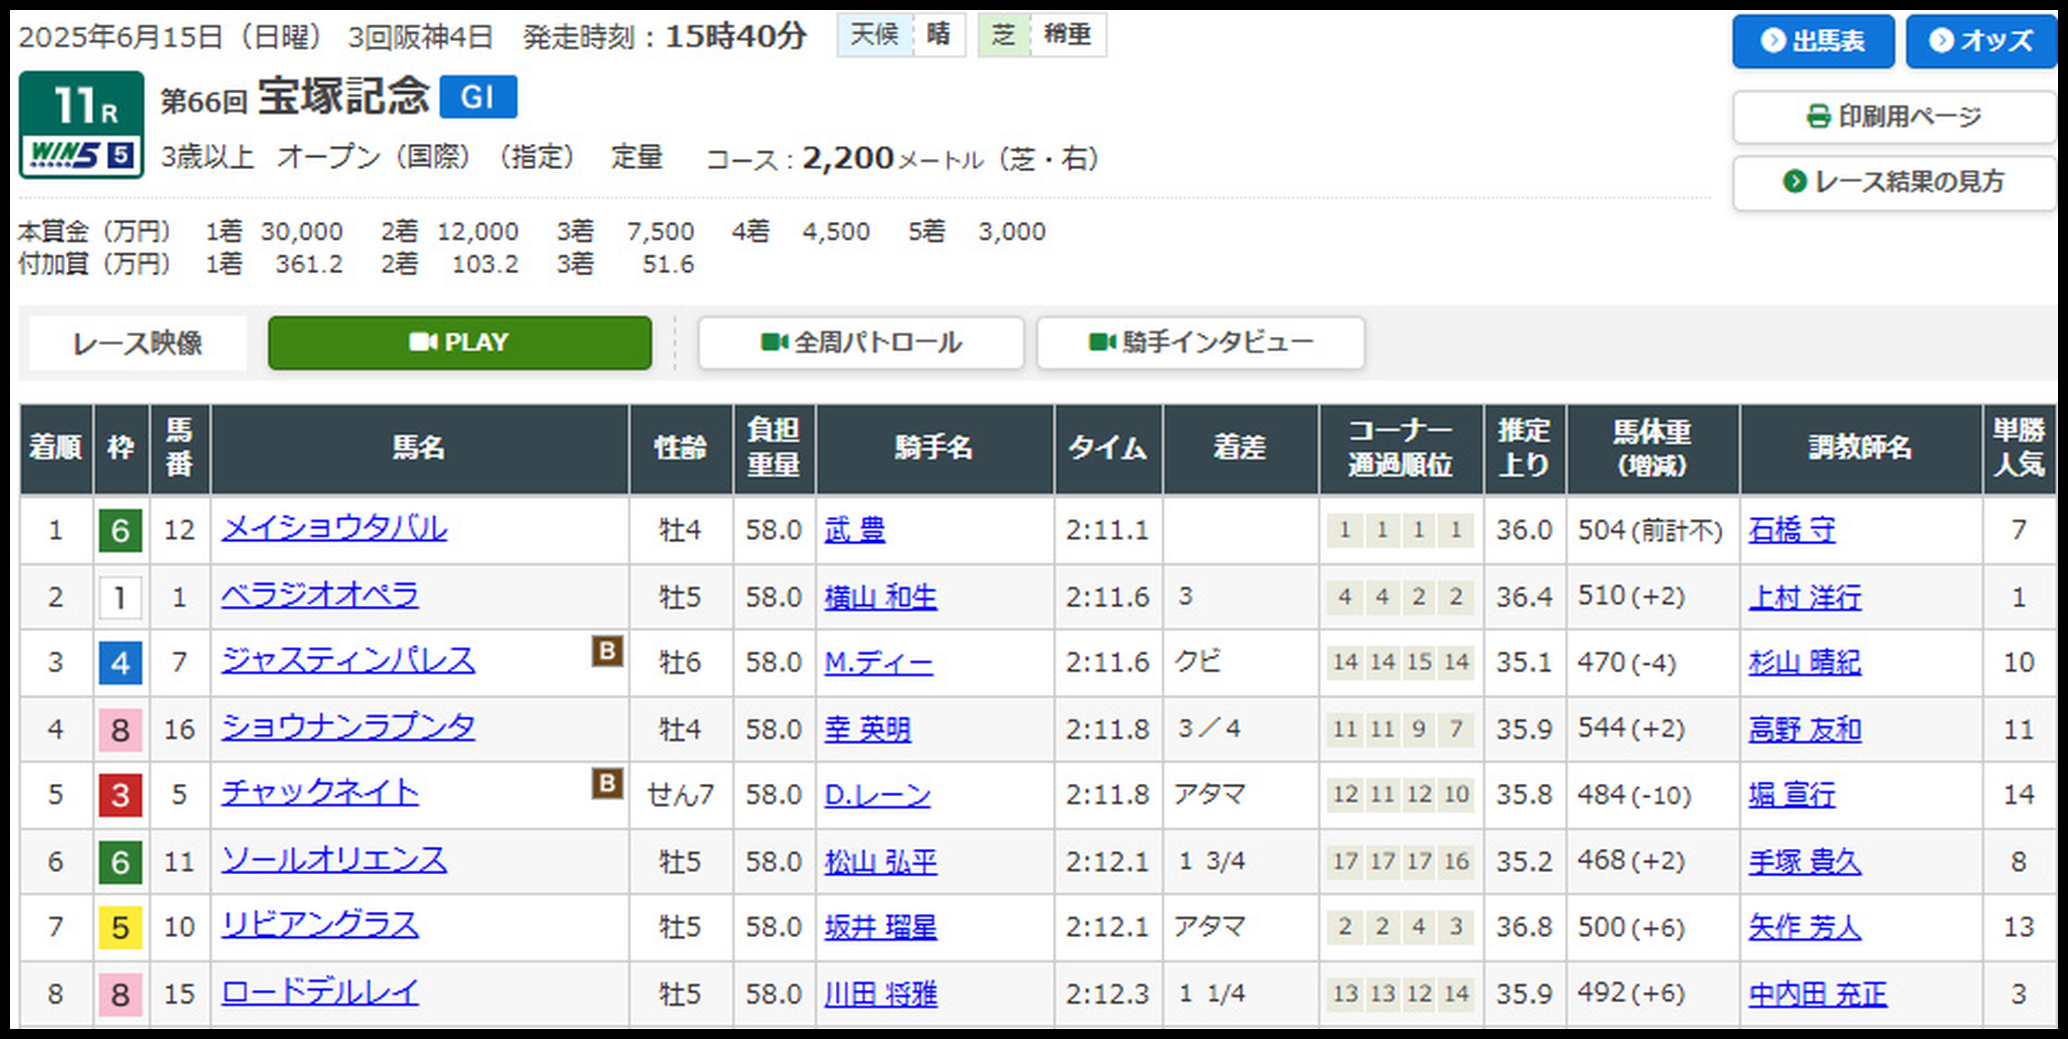This screenshot has width=2068, height=1039.
Task: Open jockey 武 豊 profile
Action: (855, 530)
